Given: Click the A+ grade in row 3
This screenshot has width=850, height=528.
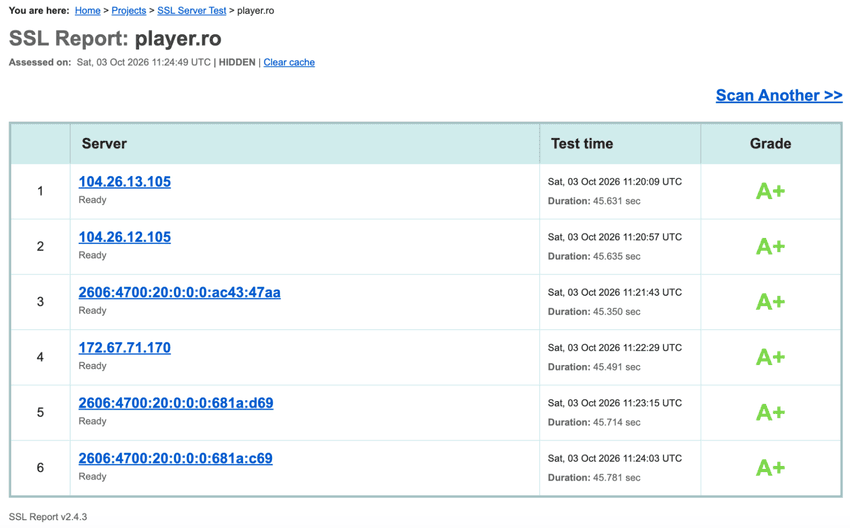Looking at the screenshot, I should coord(770,302).
